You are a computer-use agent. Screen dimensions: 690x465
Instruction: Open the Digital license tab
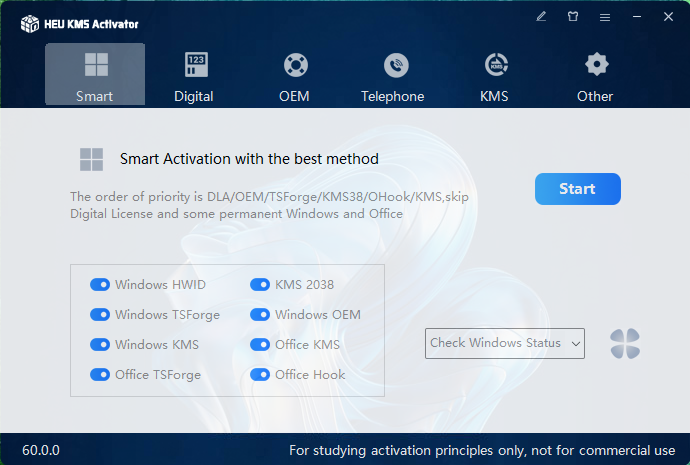click(194, 75)
